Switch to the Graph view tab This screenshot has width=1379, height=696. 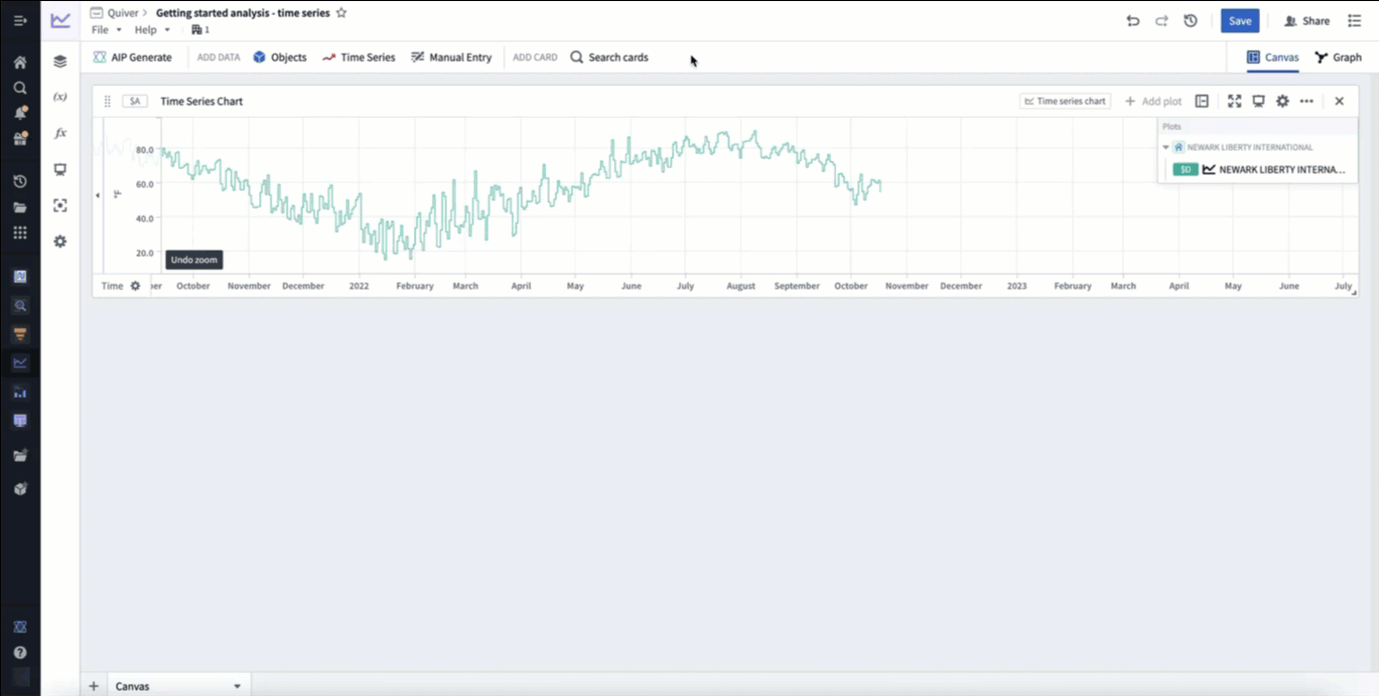pos(1338,57)
